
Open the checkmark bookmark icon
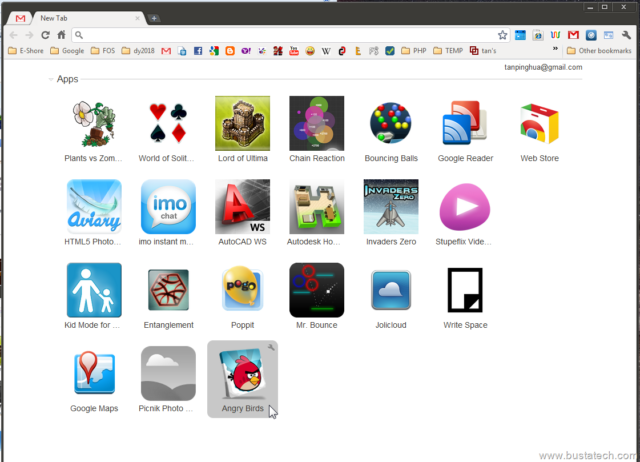point(390,51)
